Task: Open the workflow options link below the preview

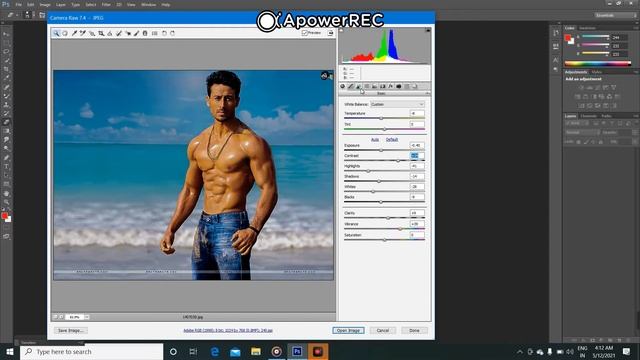Action: (x=228, y=330)
